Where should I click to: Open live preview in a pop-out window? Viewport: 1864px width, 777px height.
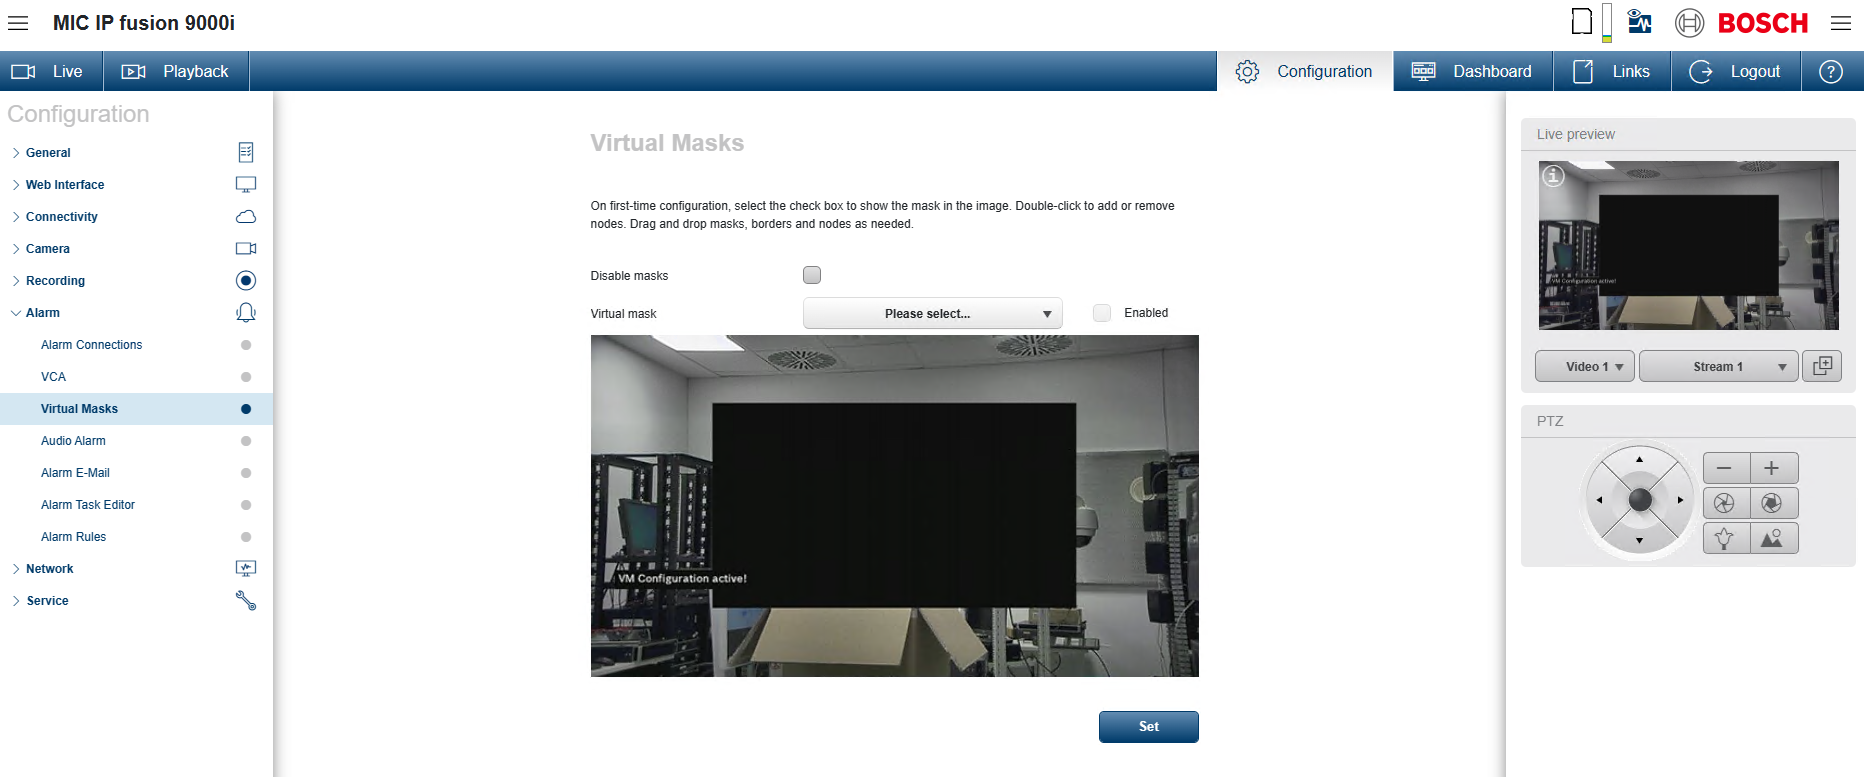1822,366
